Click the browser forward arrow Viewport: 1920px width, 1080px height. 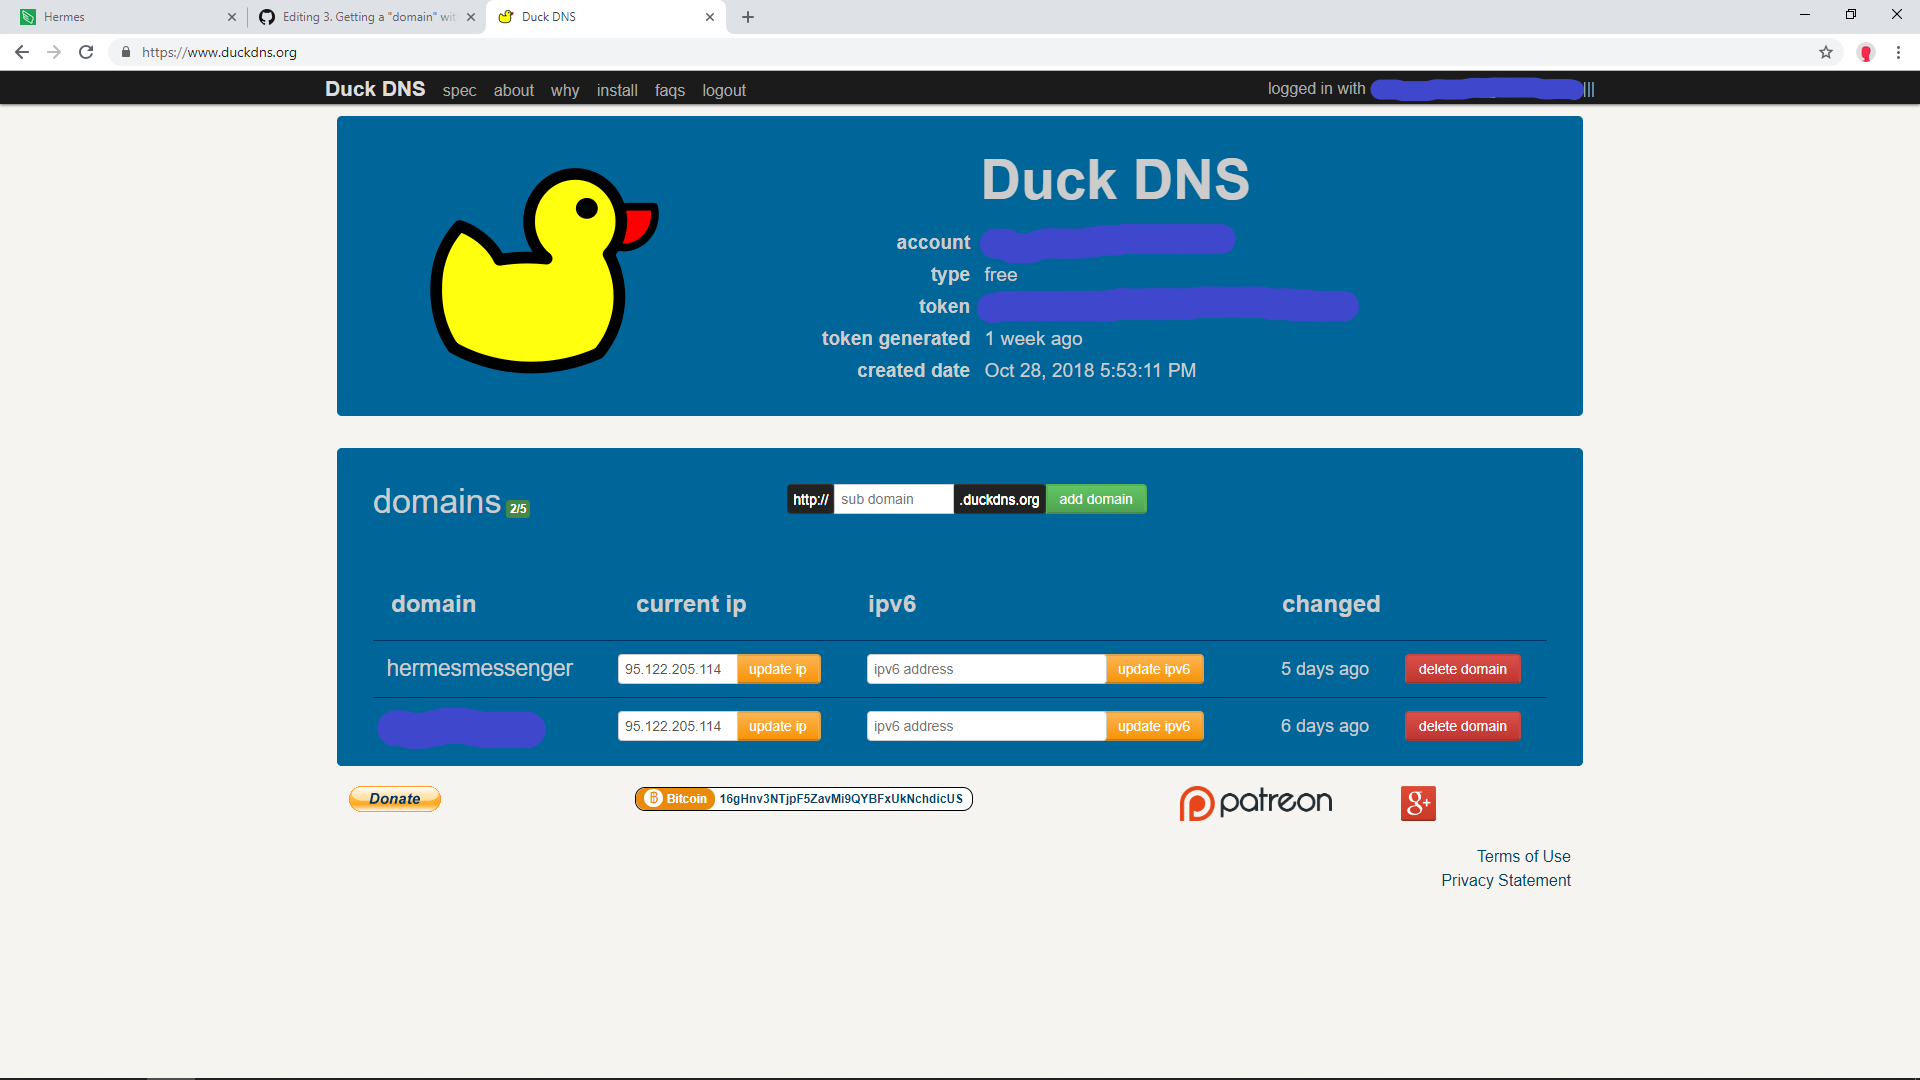tap(54, 52)
